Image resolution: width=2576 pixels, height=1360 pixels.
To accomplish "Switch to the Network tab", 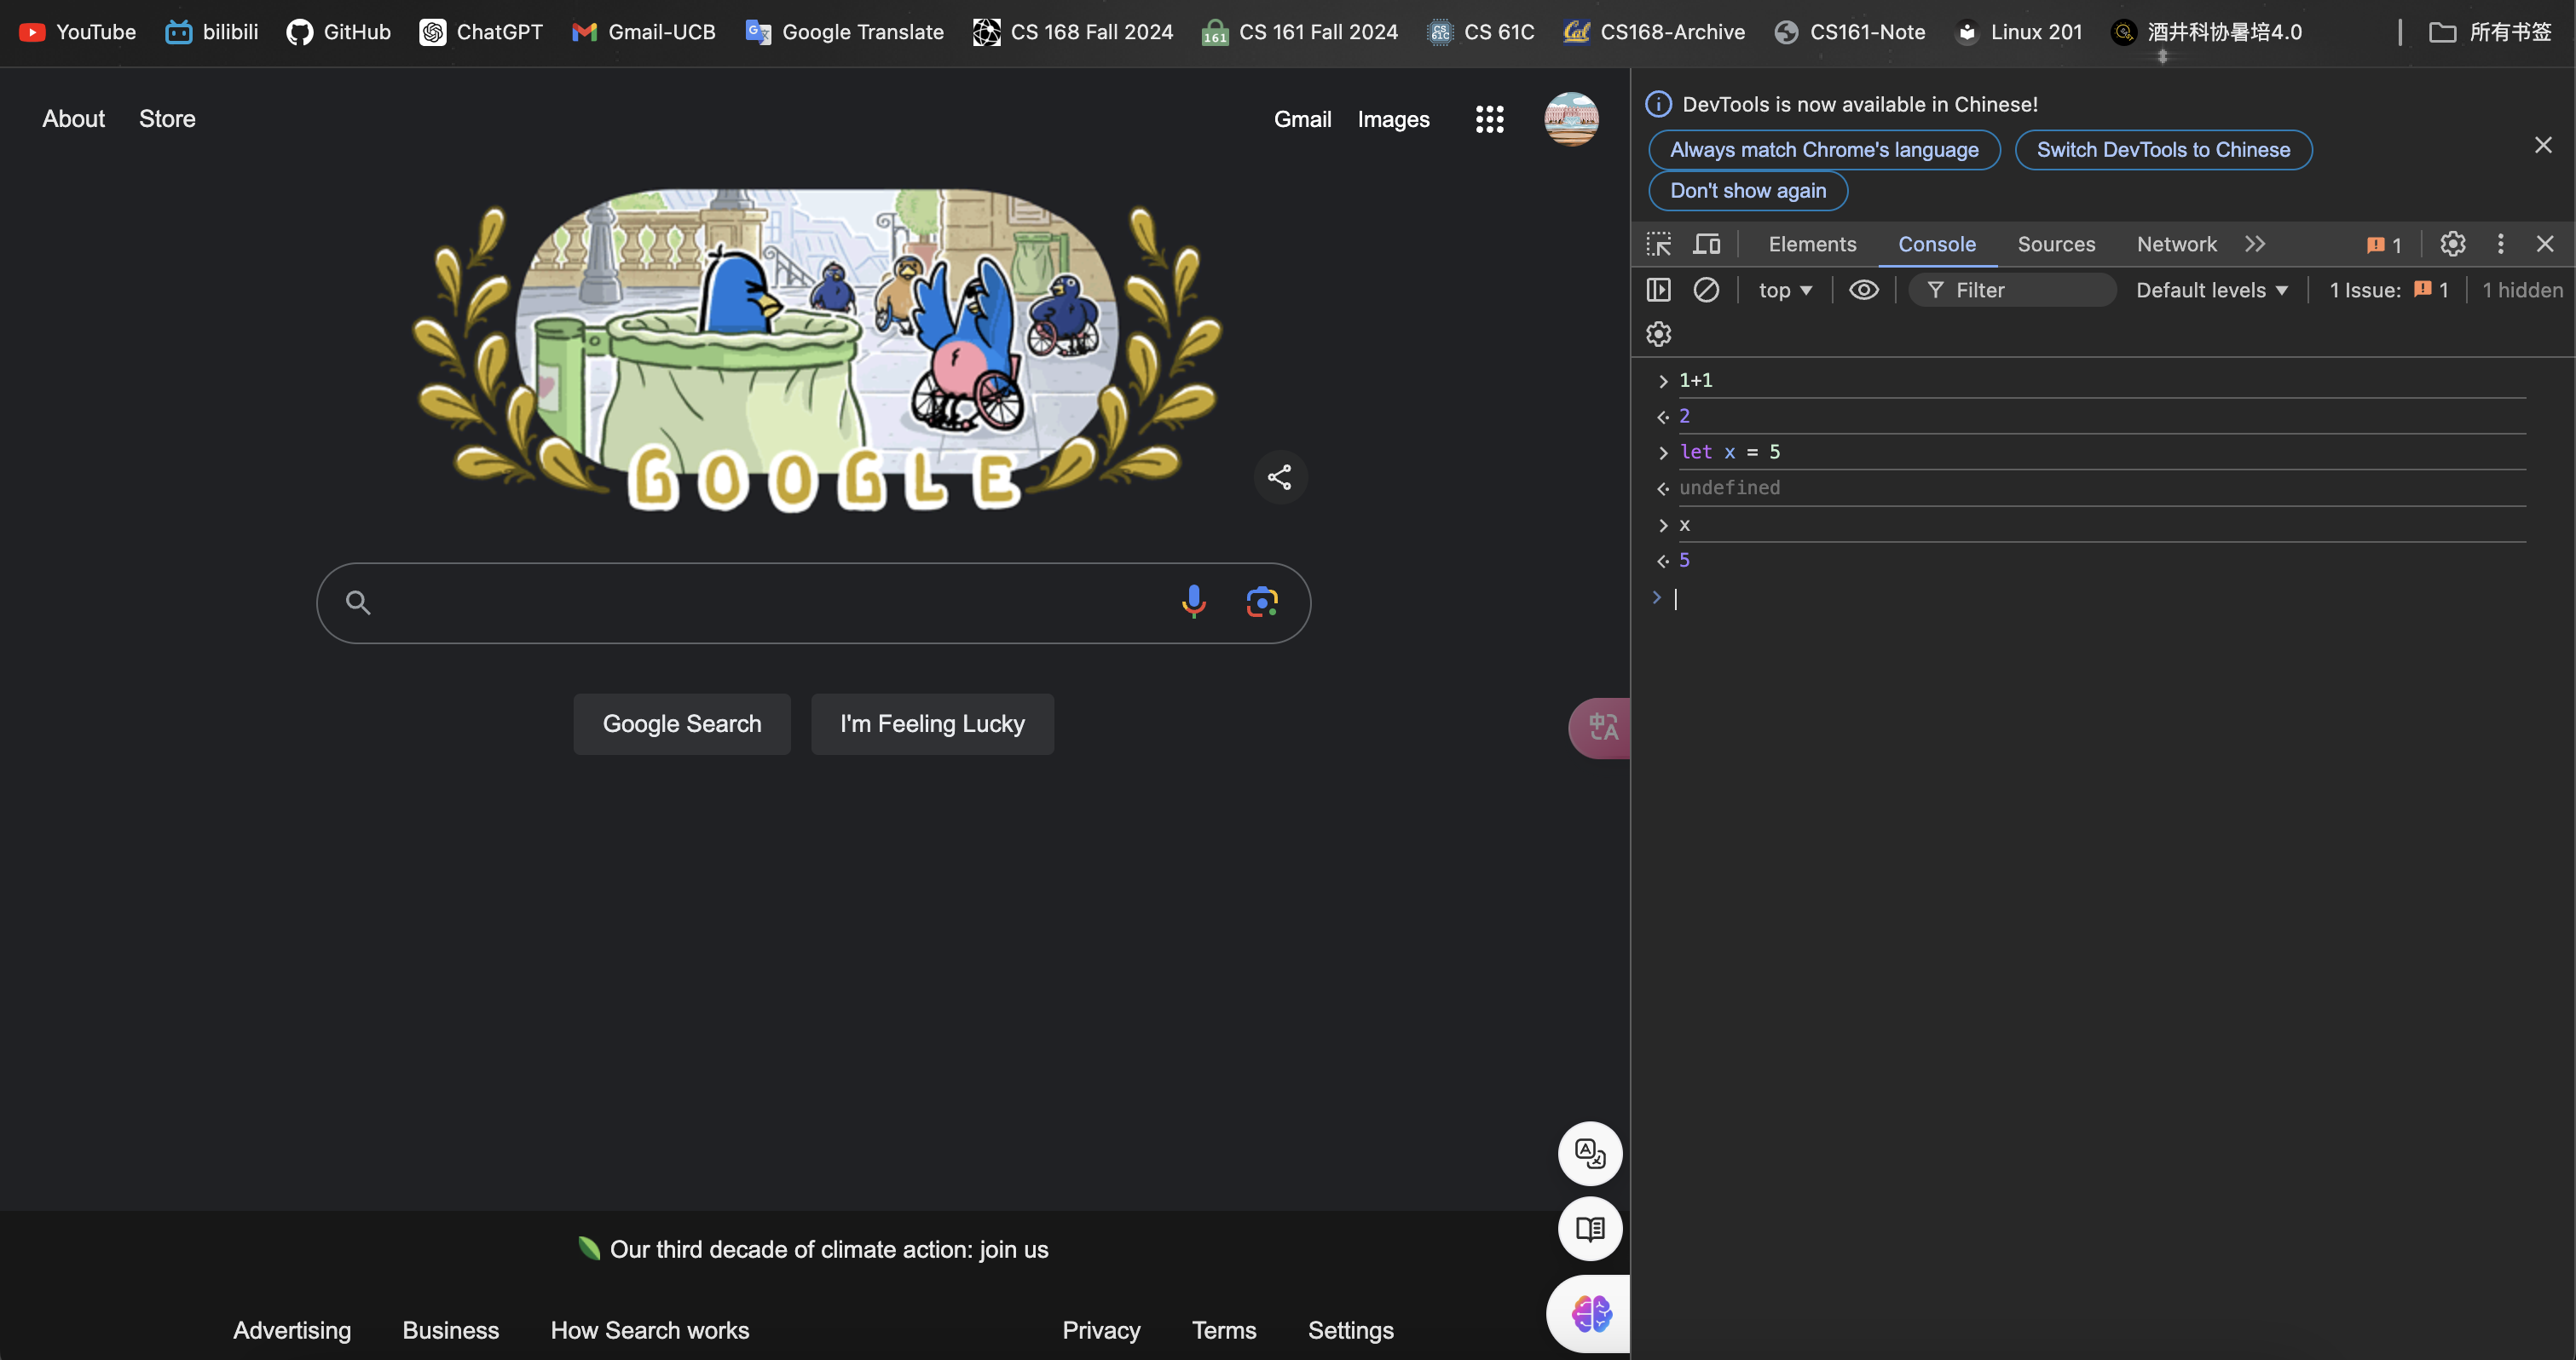I will click(2176, 244).
